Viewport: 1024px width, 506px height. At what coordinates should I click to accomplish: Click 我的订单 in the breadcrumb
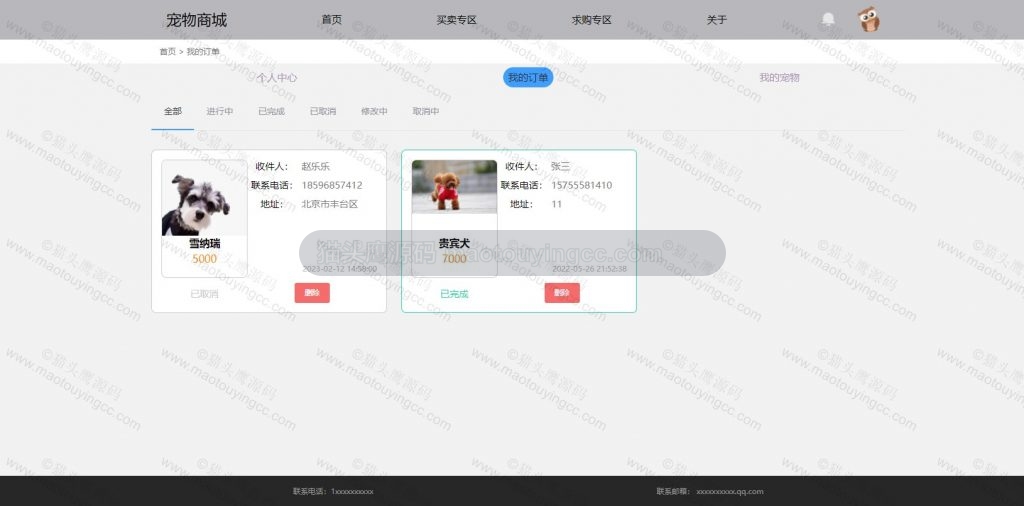(203, 52)
